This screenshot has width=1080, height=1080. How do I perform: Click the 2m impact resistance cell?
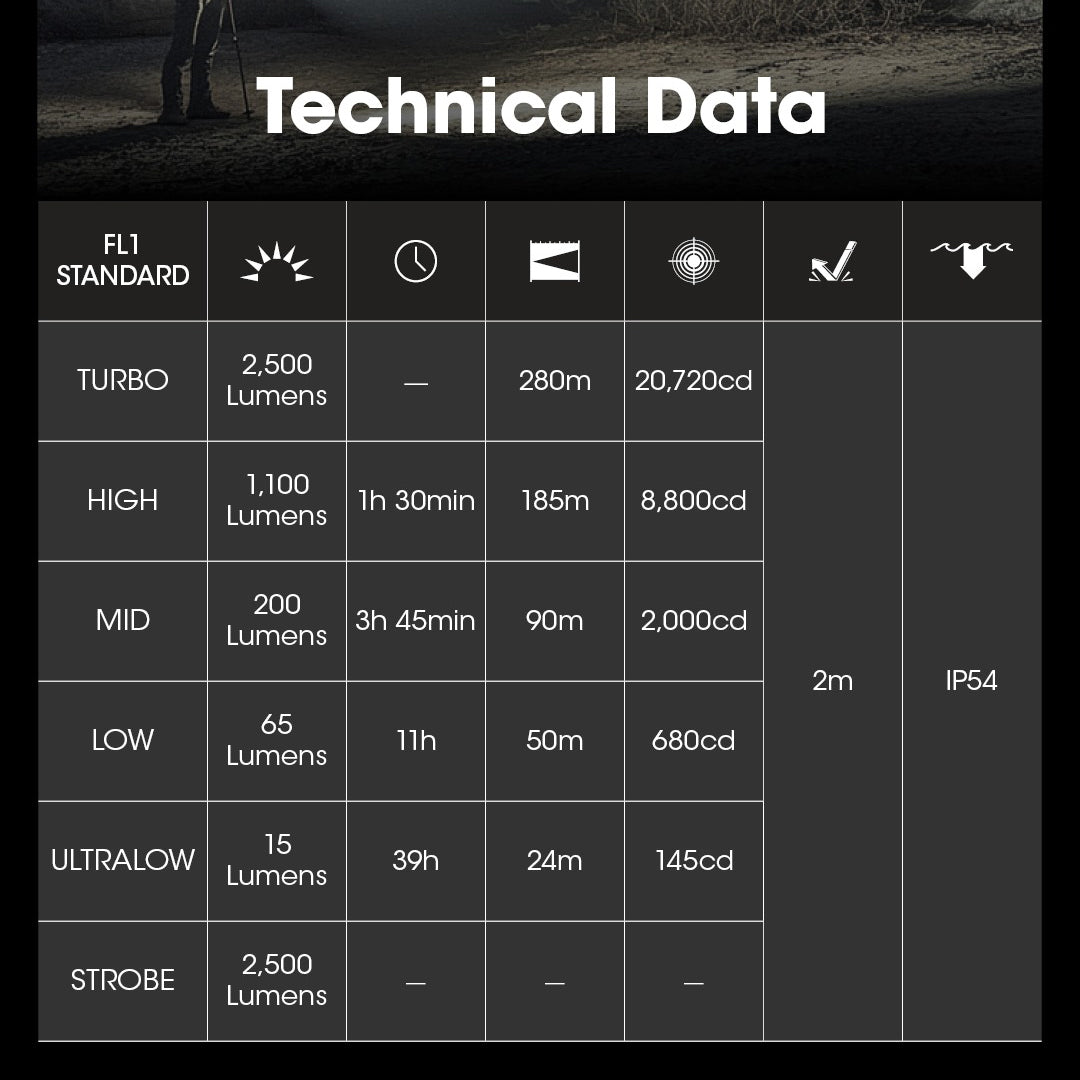pos(833,681)
